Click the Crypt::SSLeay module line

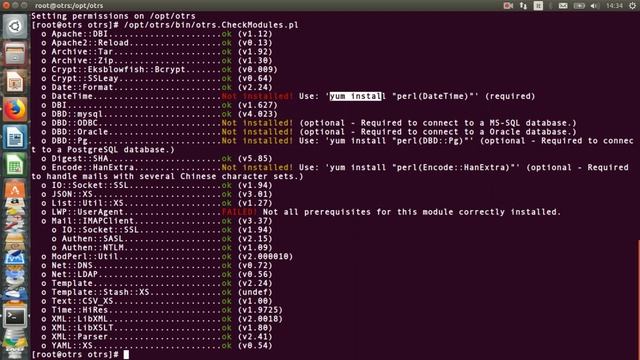pos(157,78)
